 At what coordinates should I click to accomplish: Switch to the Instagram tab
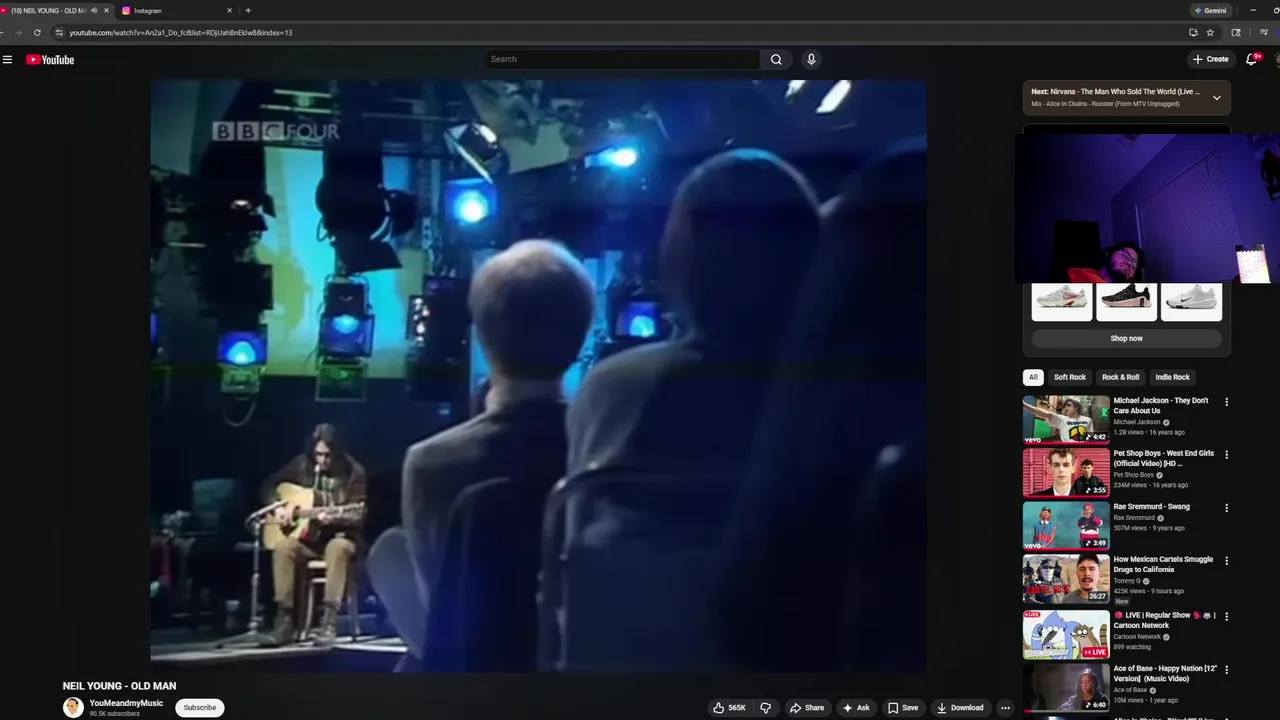[175, 10]
